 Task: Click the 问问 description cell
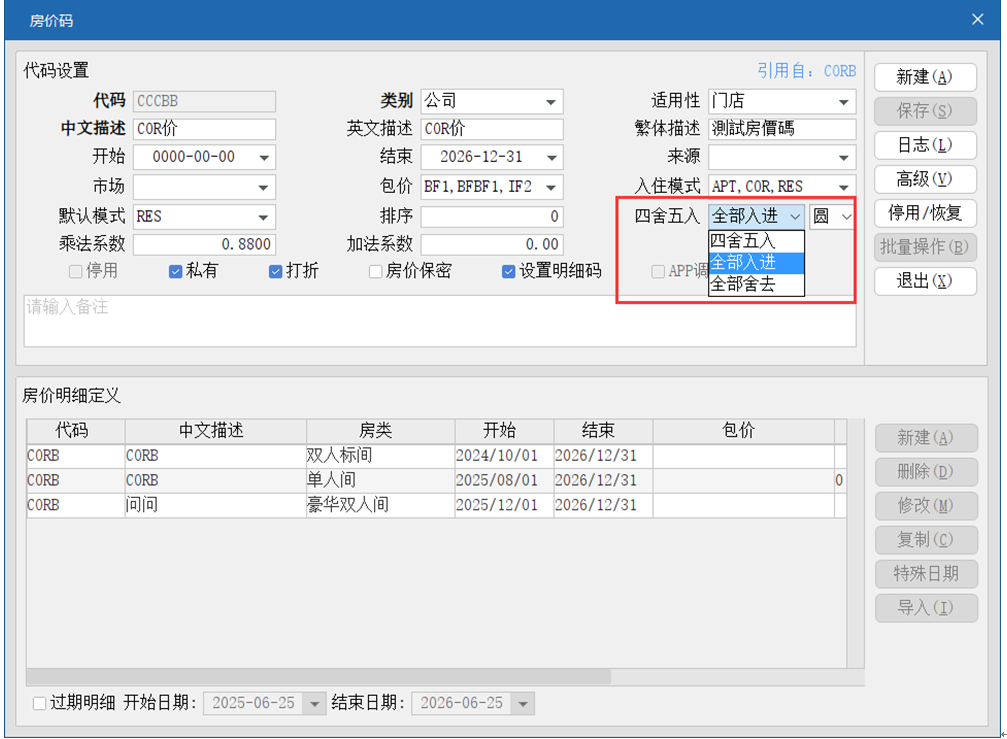click(x=216, y=505)
